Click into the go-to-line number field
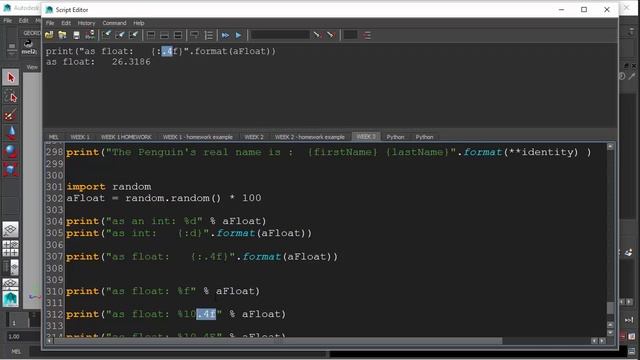640x360 pixels. (x=350, y=35)
